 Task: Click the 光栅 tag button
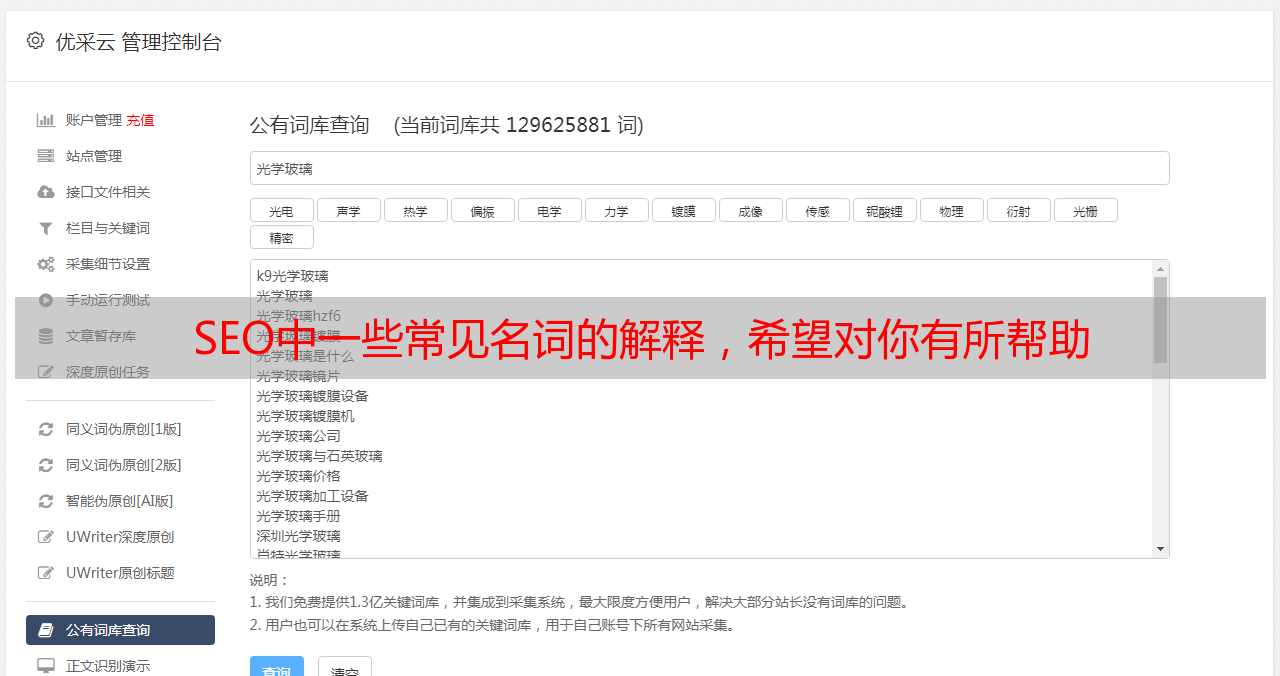1085,210
